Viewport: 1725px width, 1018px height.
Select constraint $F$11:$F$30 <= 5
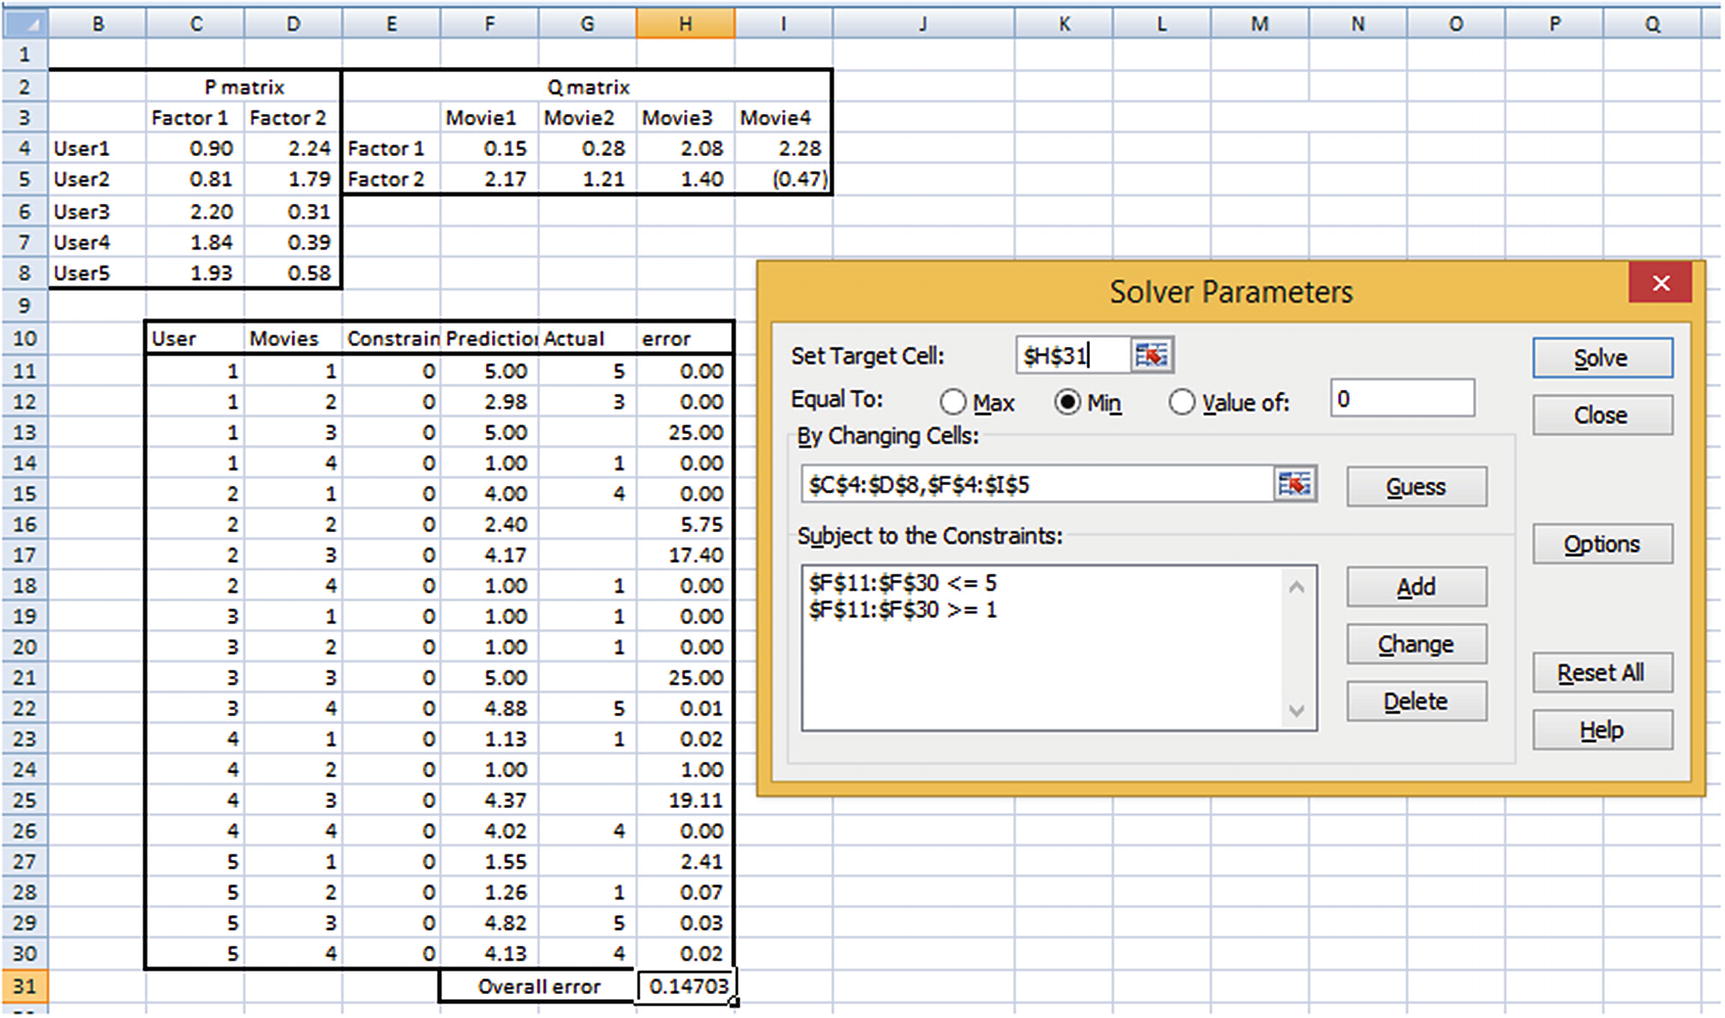[903, 583]
